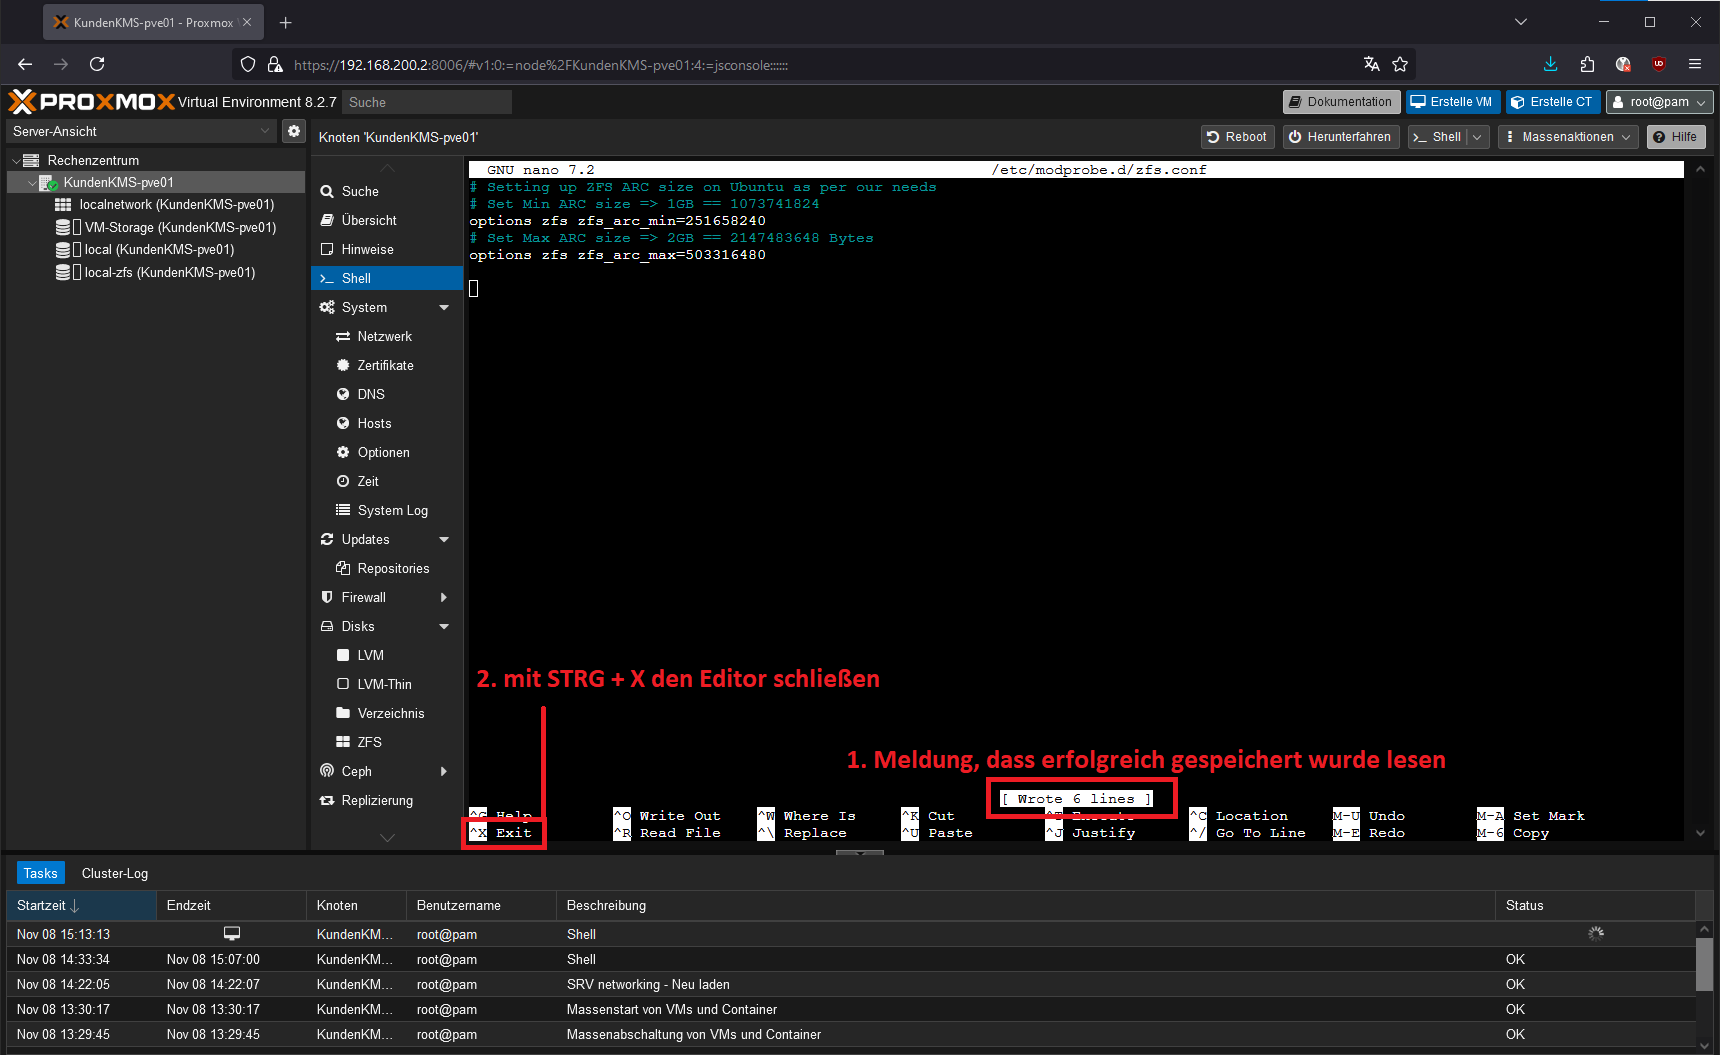Open the browser downloads icon
The width and height of the screenshot is (1720, 1055).
coord(1550,64)
